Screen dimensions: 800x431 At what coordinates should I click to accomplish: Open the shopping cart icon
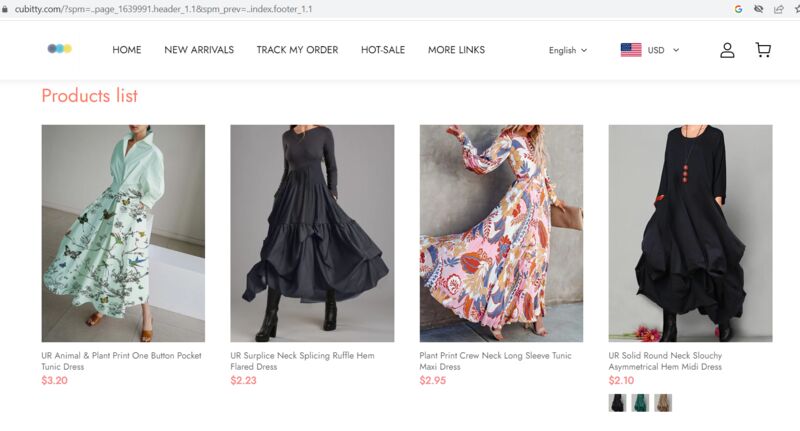763,49
